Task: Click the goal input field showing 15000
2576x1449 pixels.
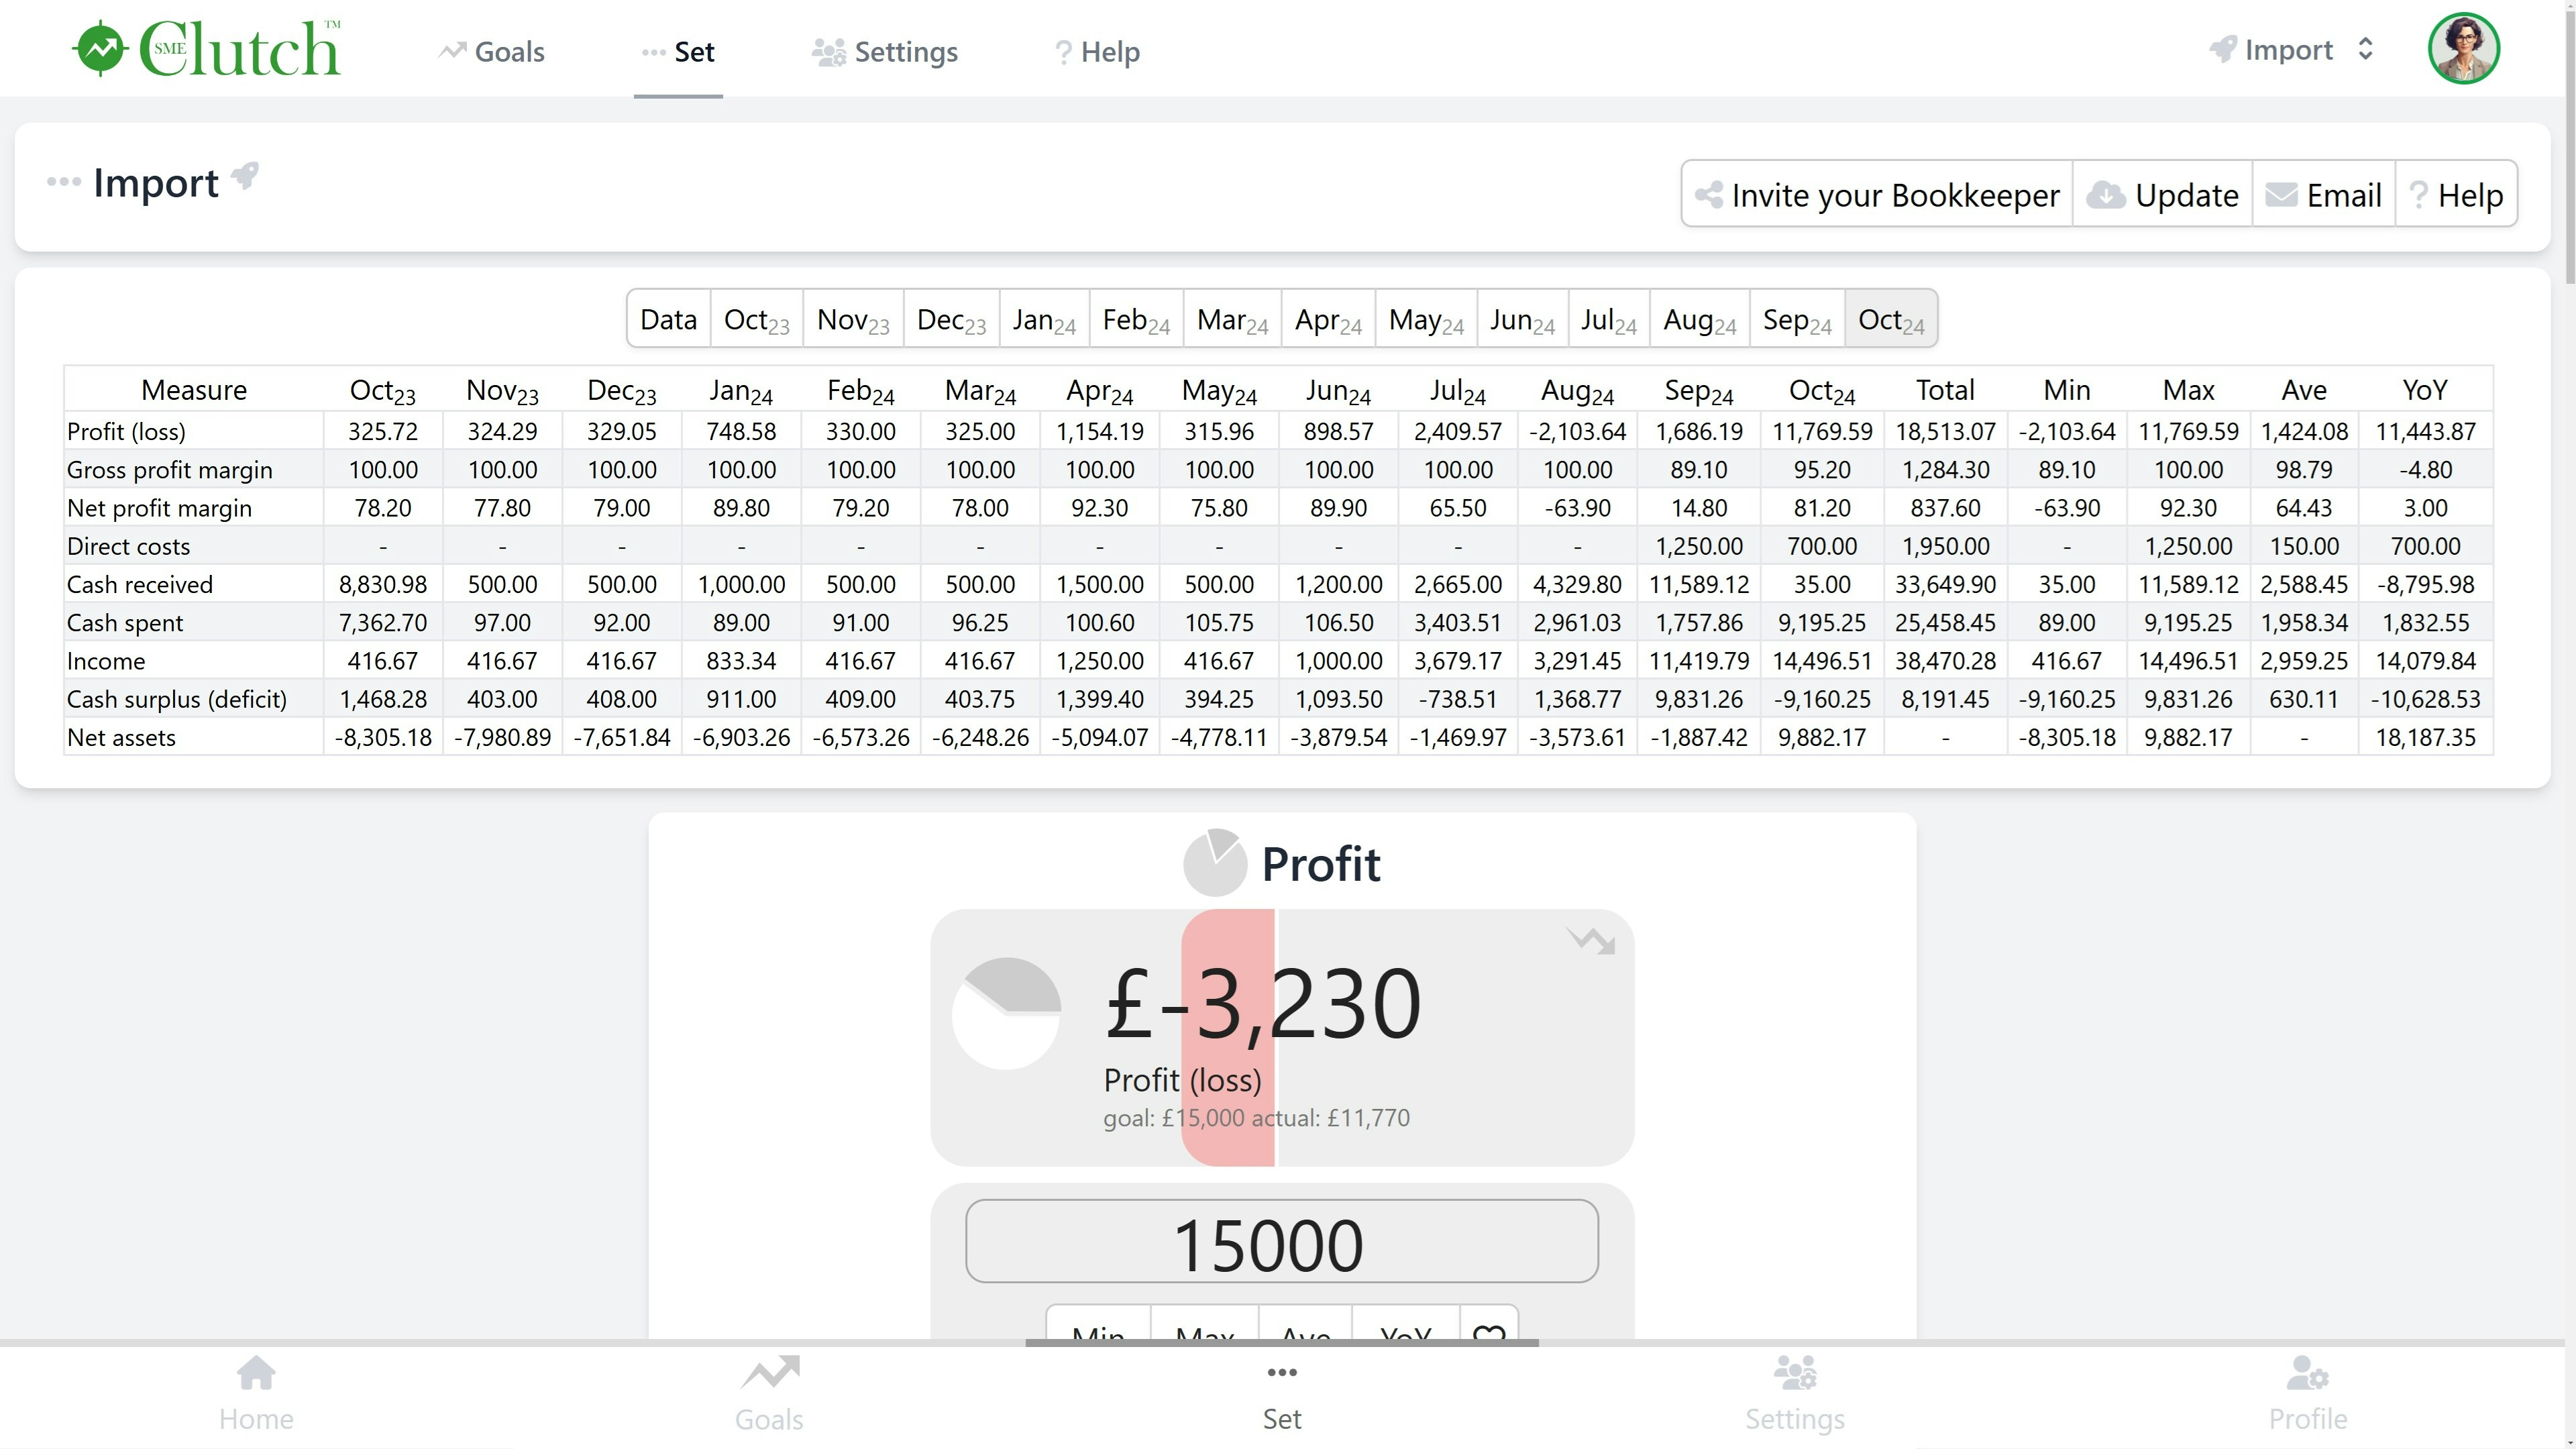Action: click(1282, 1242)
